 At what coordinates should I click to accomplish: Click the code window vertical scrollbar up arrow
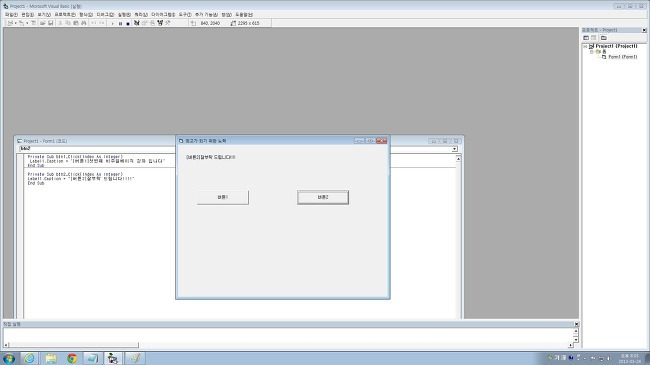click(x=458, y=159)
